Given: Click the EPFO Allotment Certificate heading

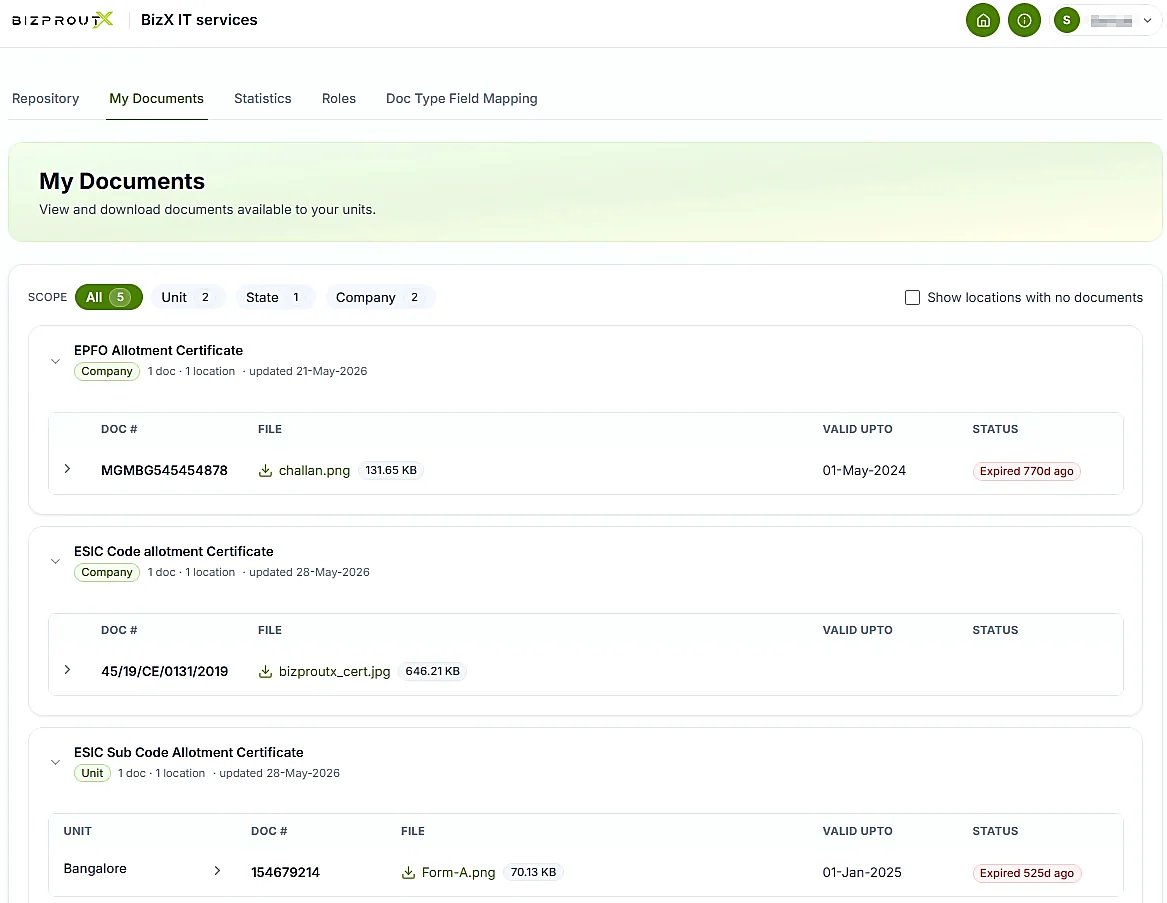Looking at the screenshot, I should click(x=159, y=350).
